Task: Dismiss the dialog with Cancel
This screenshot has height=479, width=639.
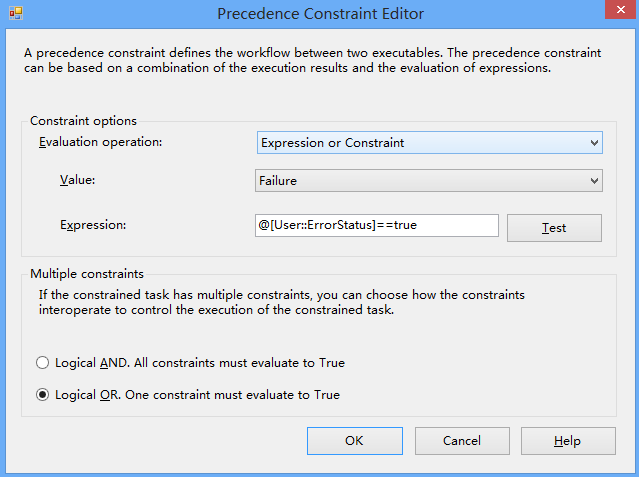Action: coord(462,441)
